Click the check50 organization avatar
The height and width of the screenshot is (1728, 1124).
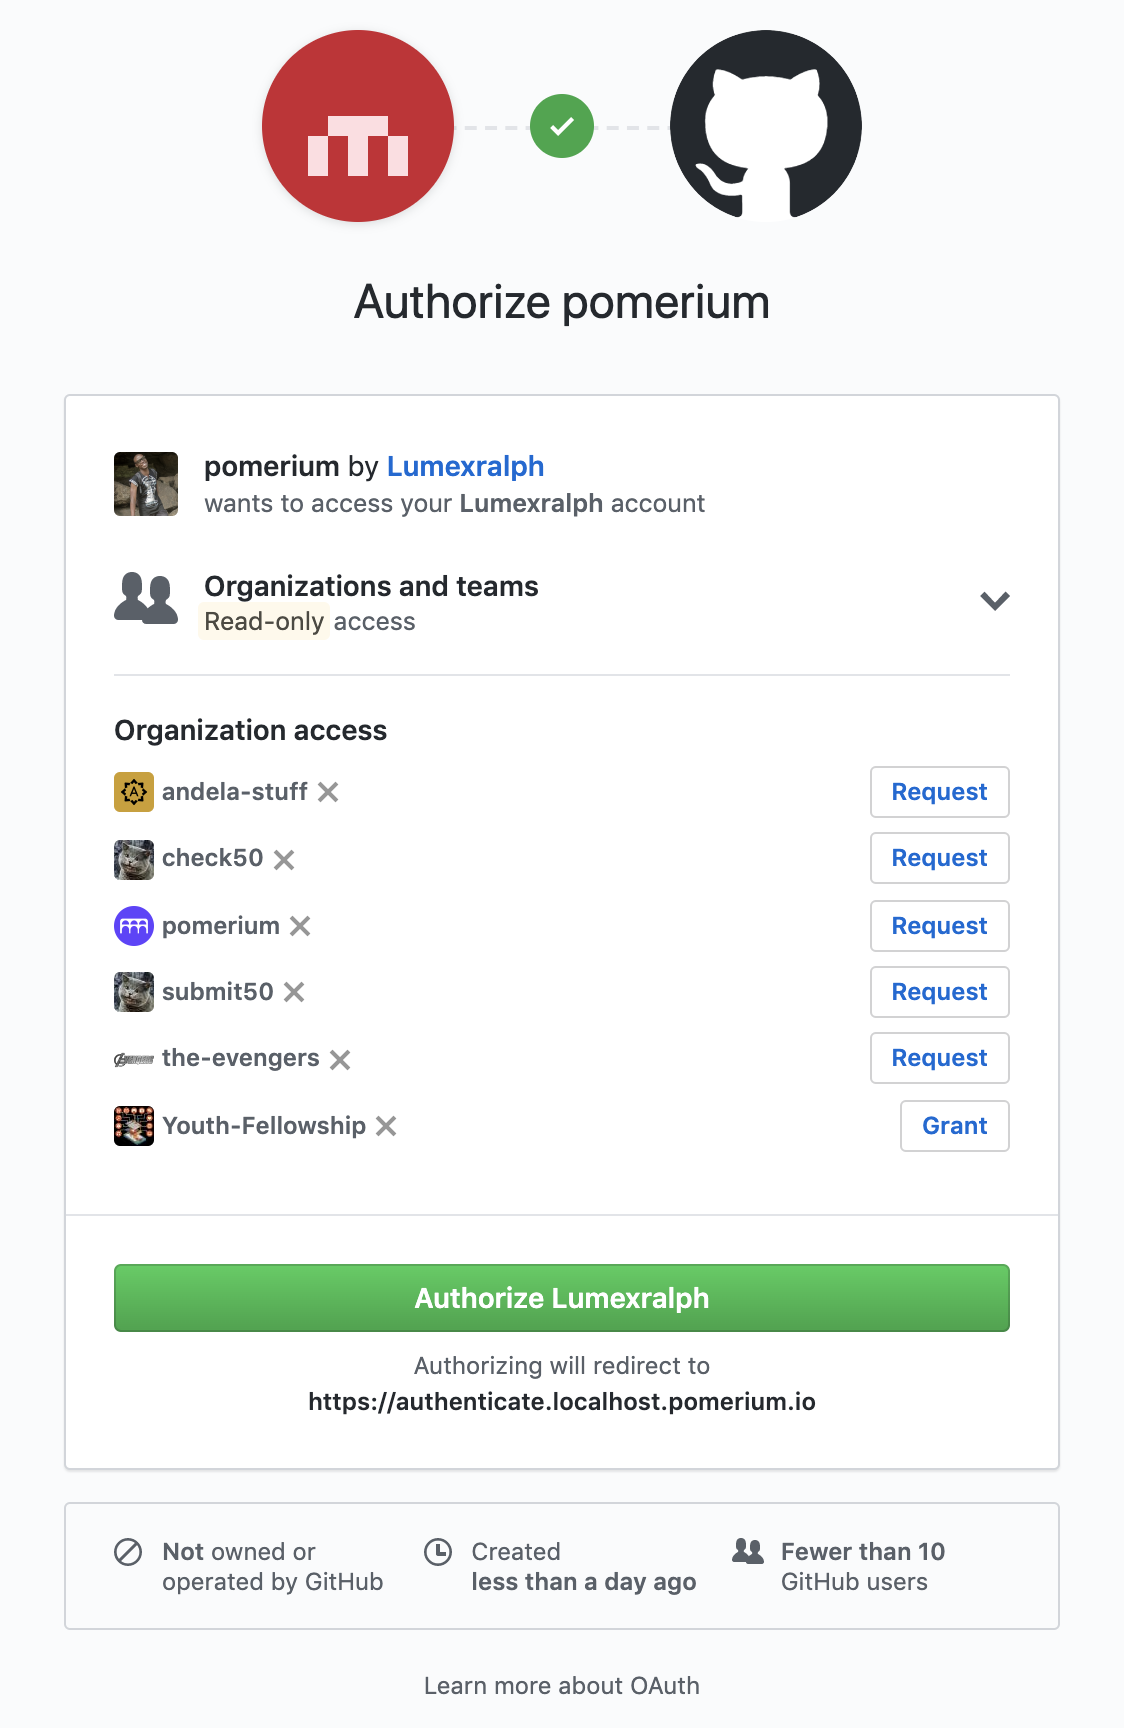(x=133, y=859)
